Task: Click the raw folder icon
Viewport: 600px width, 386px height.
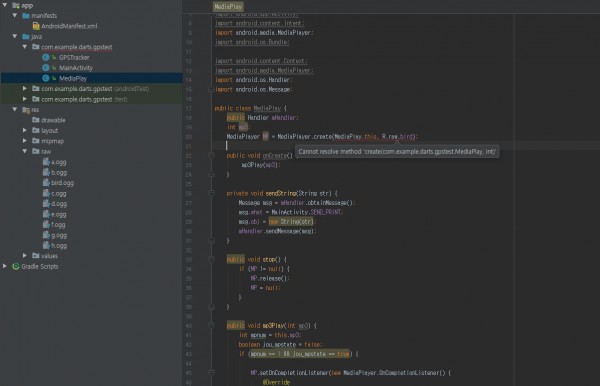Action: tap(36, 151)
